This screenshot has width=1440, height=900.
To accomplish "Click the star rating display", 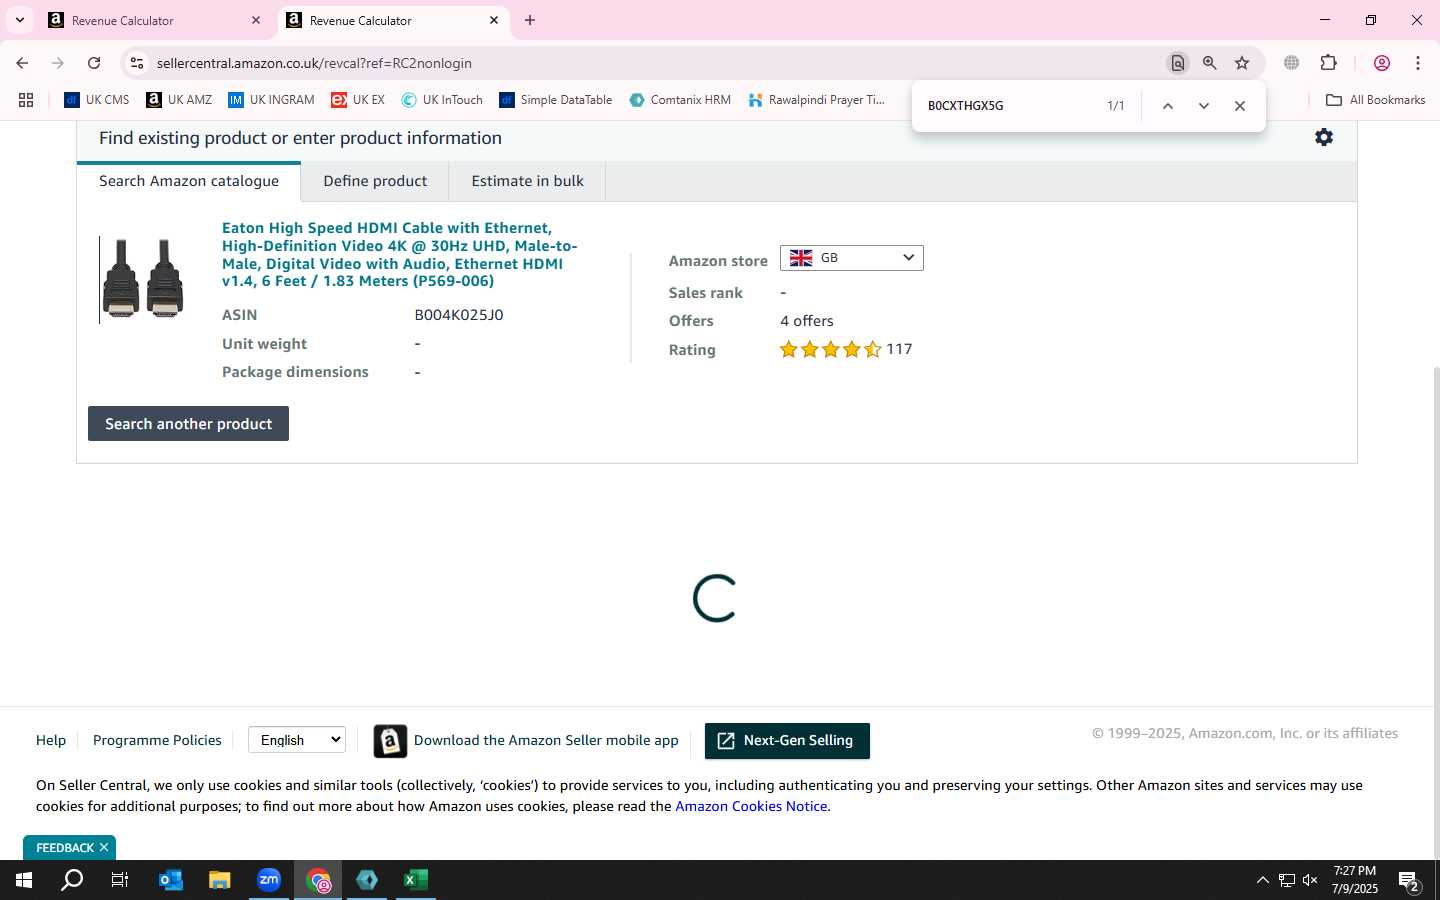I will [831, 349].
